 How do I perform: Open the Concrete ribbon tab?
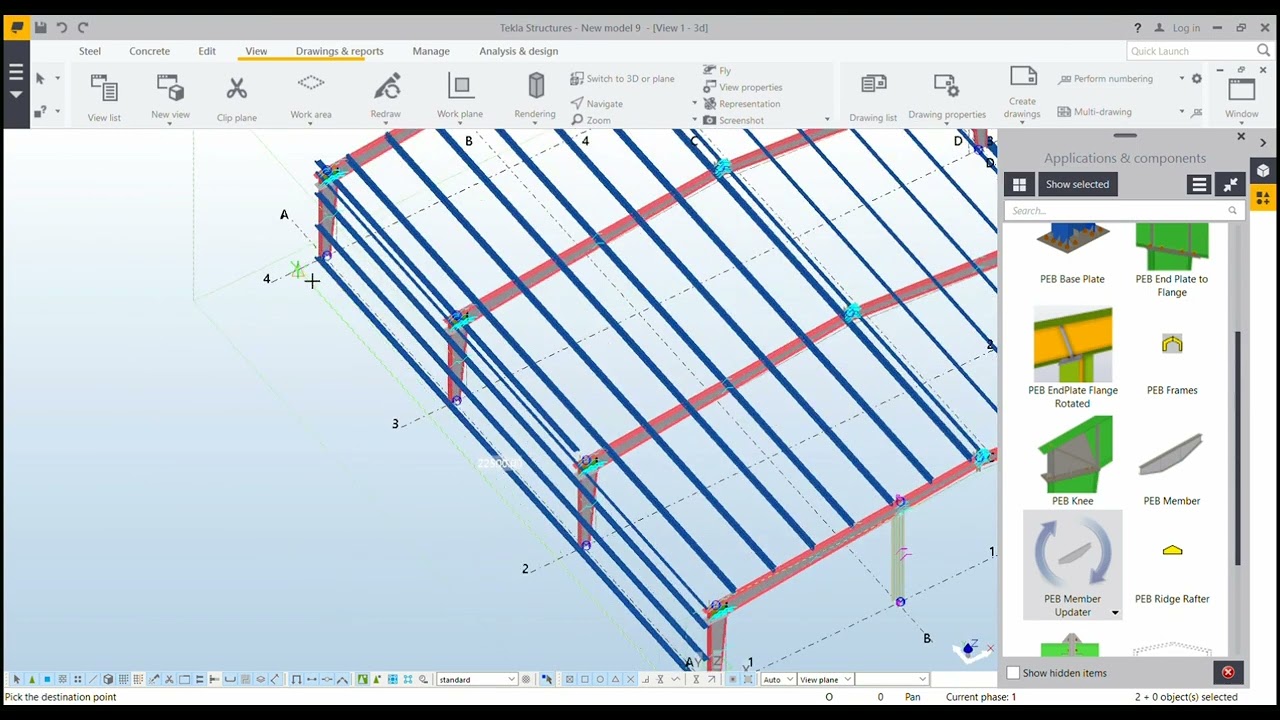point(149,51)
